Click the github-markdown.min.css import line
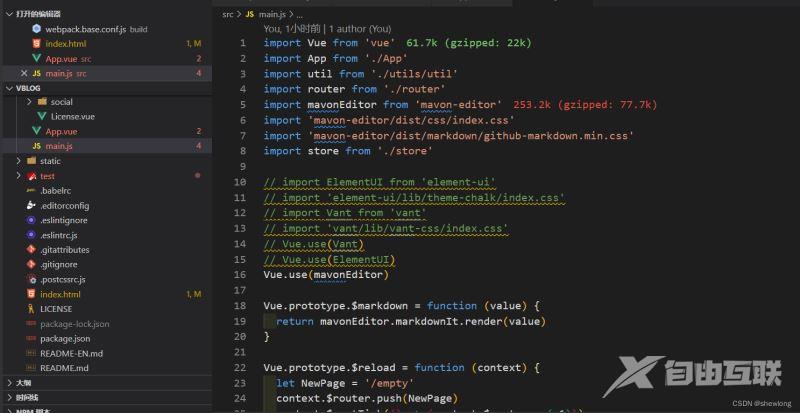Screen dimensions: 800x413 (x=449, y=136)
